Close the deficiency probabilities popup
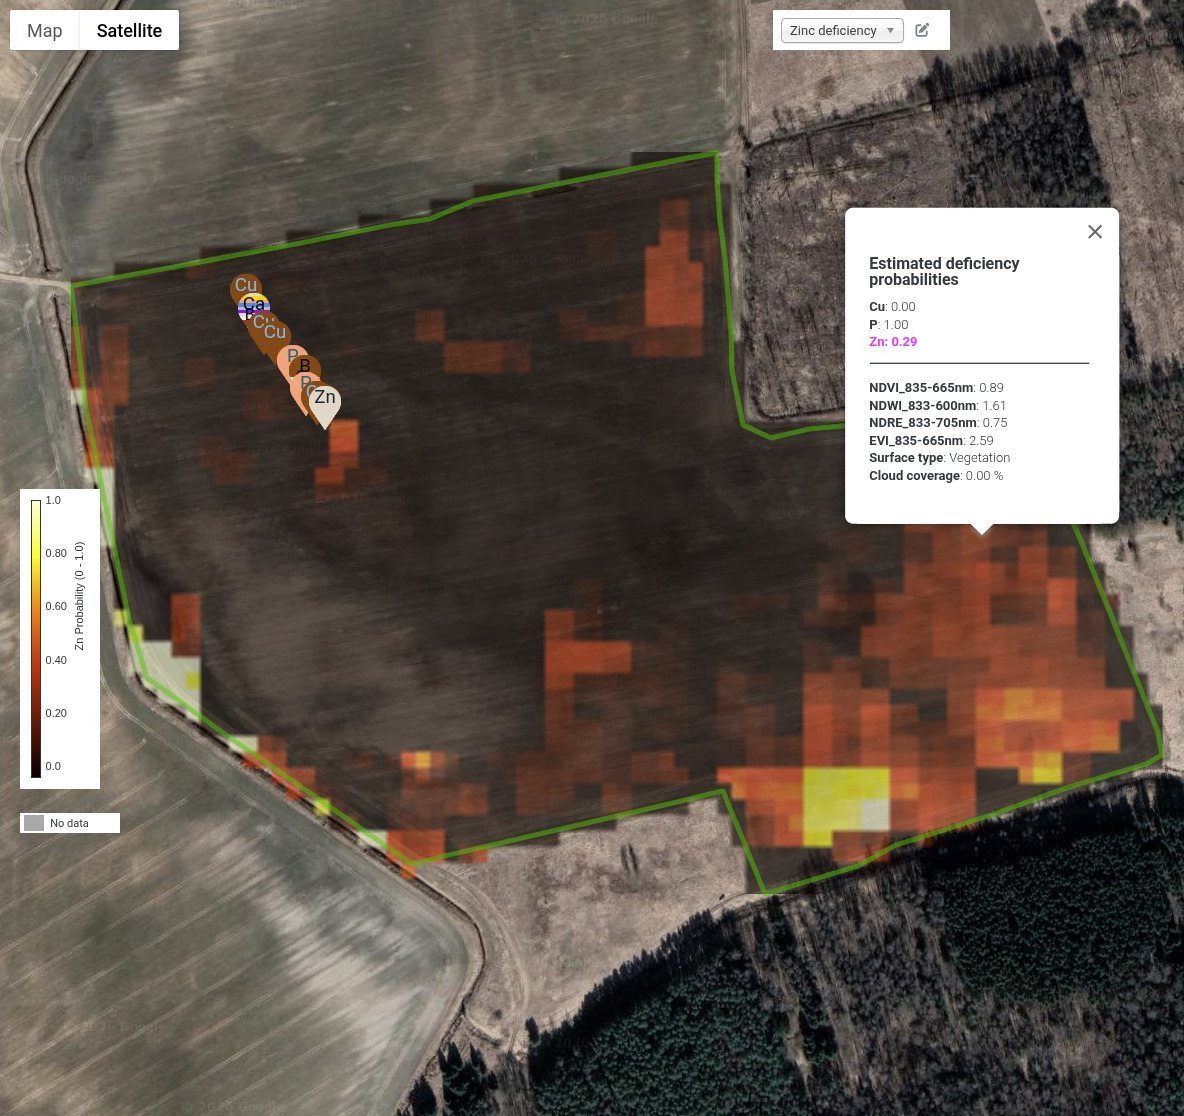 pyautogui.click(x=1095, y=232)
